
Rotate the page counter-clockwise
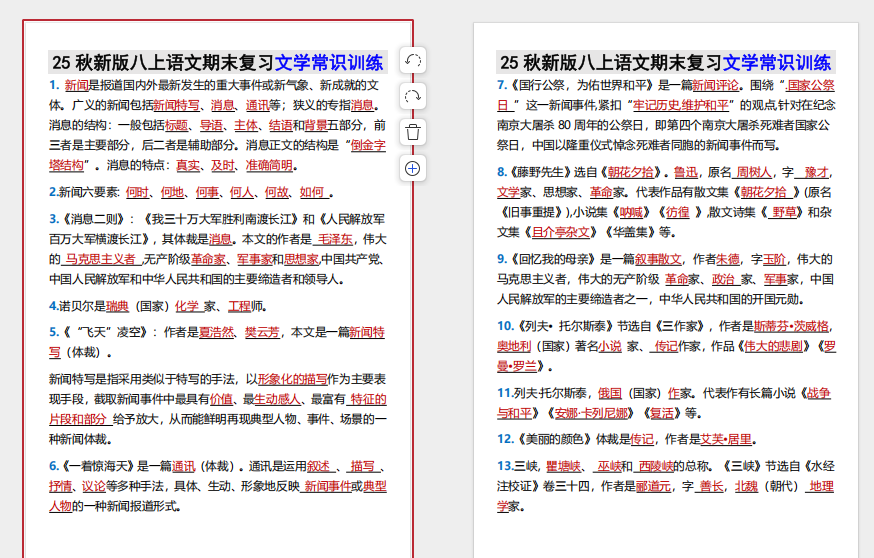[x=412, y=60]
